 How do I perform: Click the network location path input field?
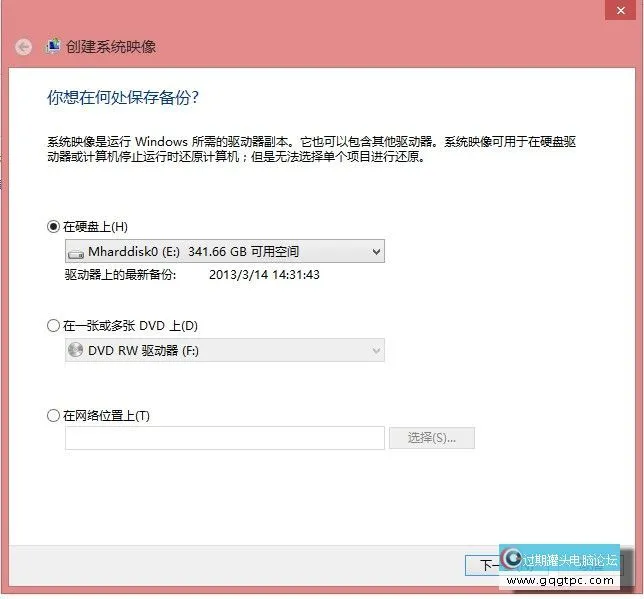tap(225, 438)
